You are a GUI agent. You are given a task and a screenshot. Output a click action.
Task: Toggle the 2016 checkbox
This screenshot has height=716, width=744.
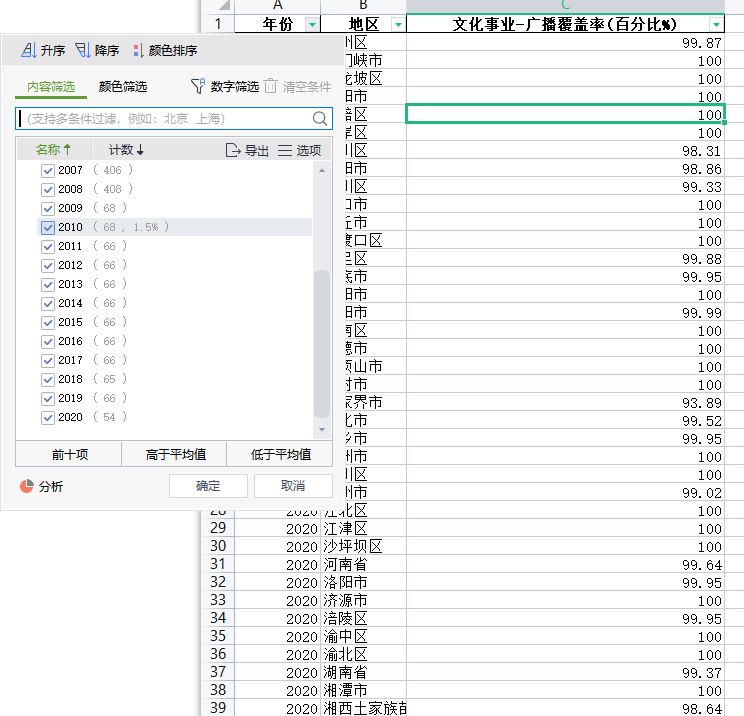(x=47, y=341)
